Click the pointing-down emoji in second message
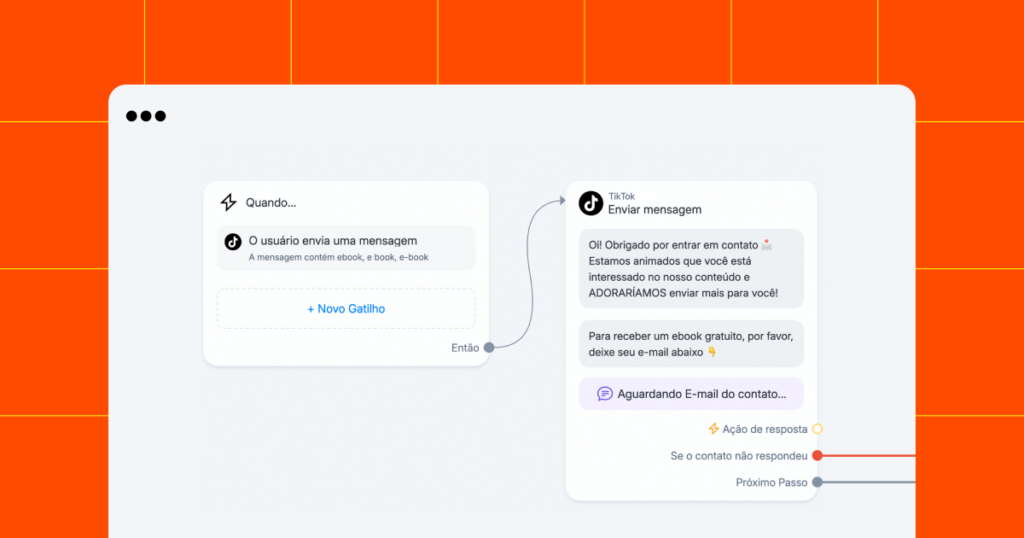The height and width of the screenshot is (538, 1024). click(x=712, y=352)
